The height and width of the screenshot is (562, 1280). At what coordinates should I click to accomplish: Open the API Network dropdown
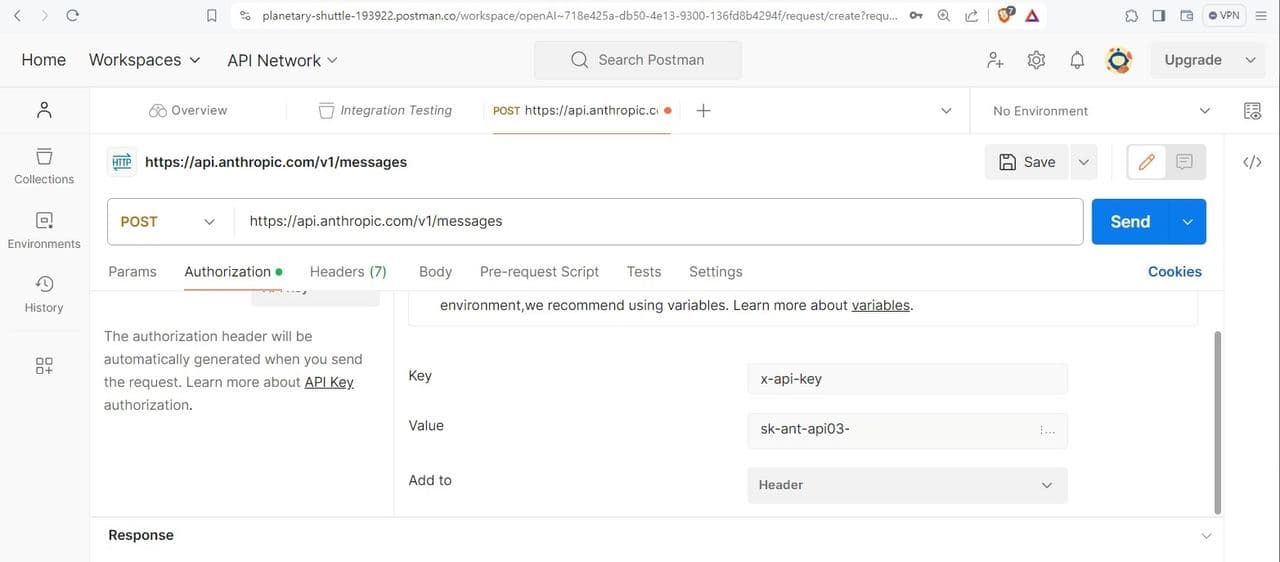click(282, 60)
